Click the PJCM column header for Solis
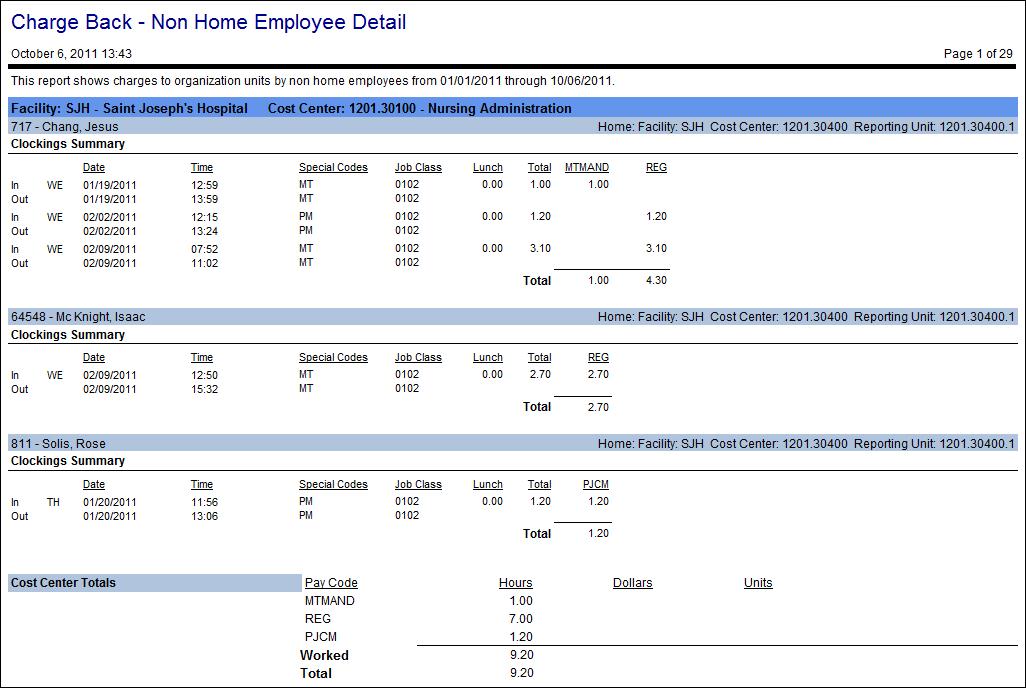The height and width of the screenshot is (688, 1026). pos(596,485)
